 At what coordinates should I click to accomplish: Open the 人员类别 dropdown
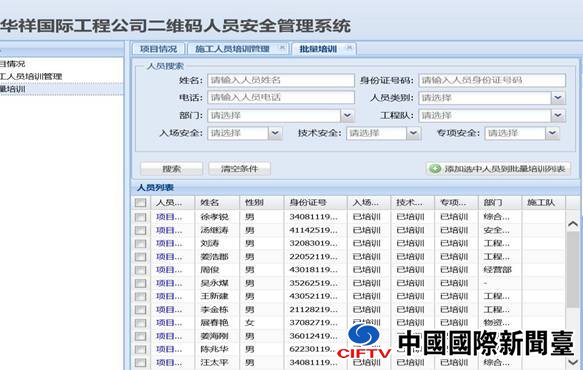558,98
